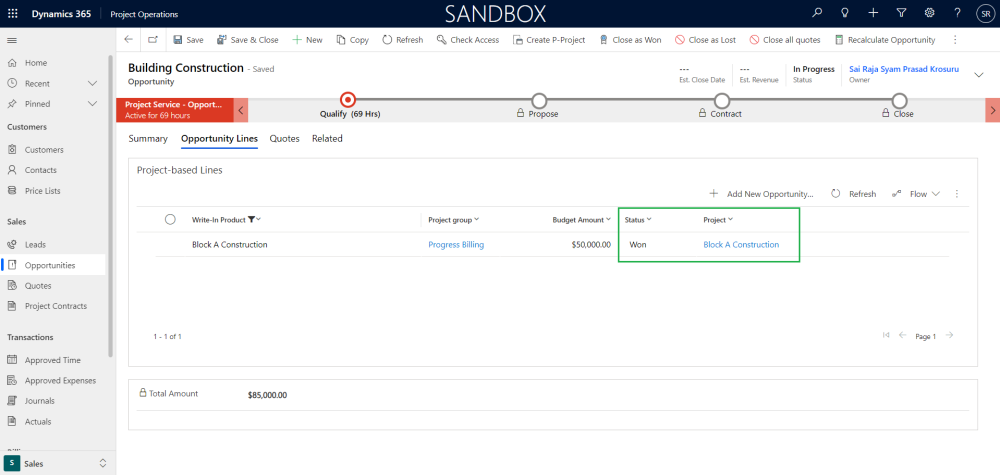This screenshot has height=475, width=1000.
Task: Open Project Contracts in the sidebar
Action: [55, 306]
